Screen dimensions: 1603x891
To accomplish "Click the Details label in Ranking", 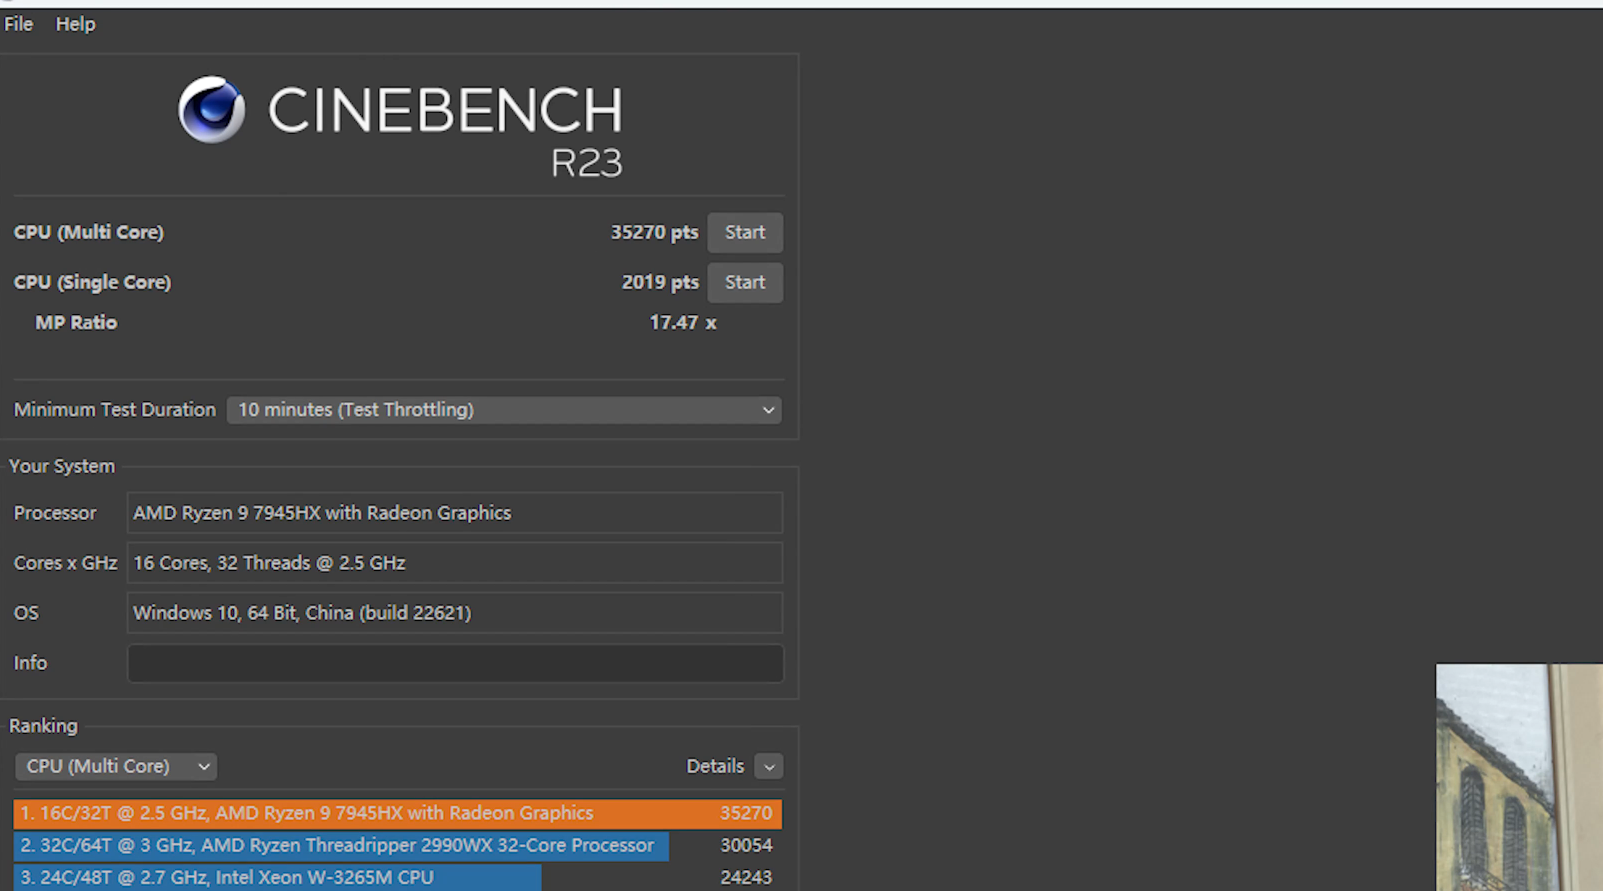I will click(x=715, y=766).
